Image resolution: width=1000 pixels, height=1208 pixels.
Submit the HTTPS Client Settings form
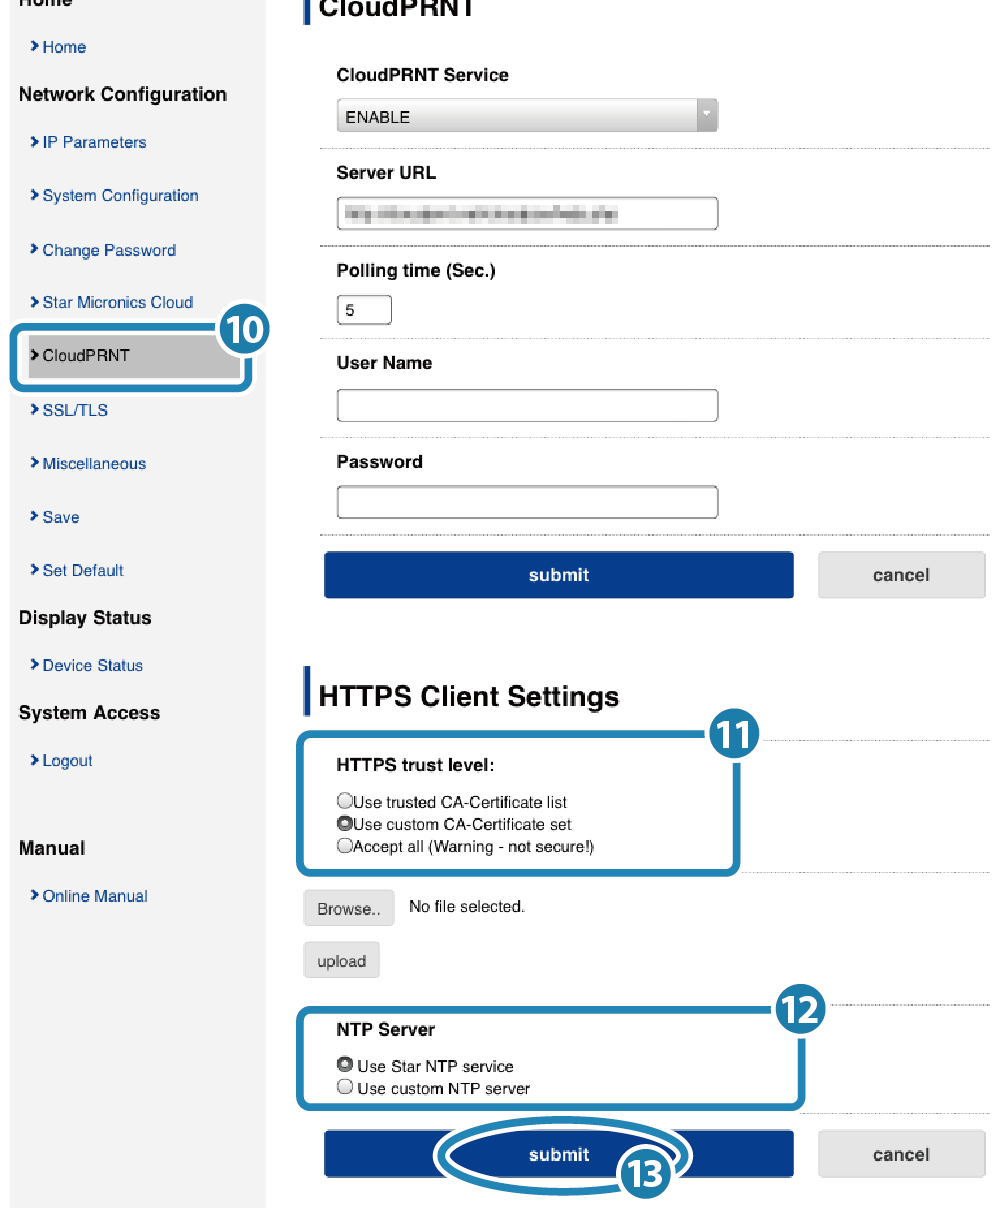pos(559,1155)
